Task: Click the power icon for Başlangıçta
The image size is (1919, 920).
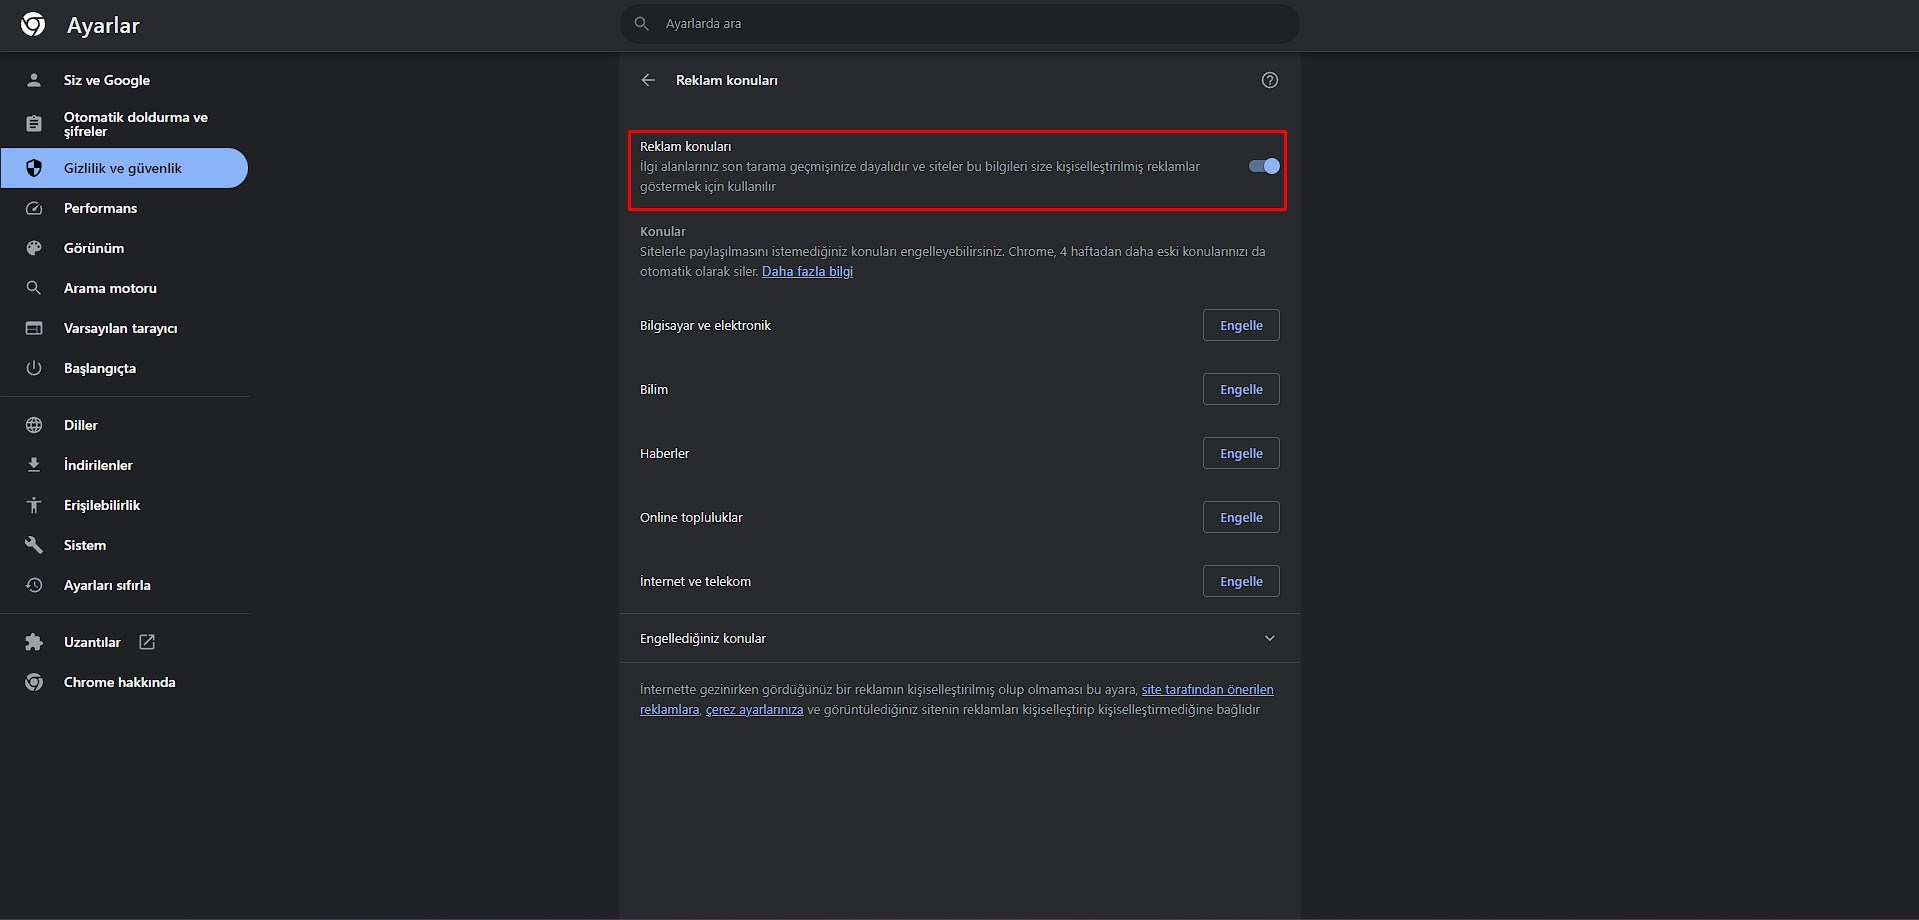Action: coord(34,368)
